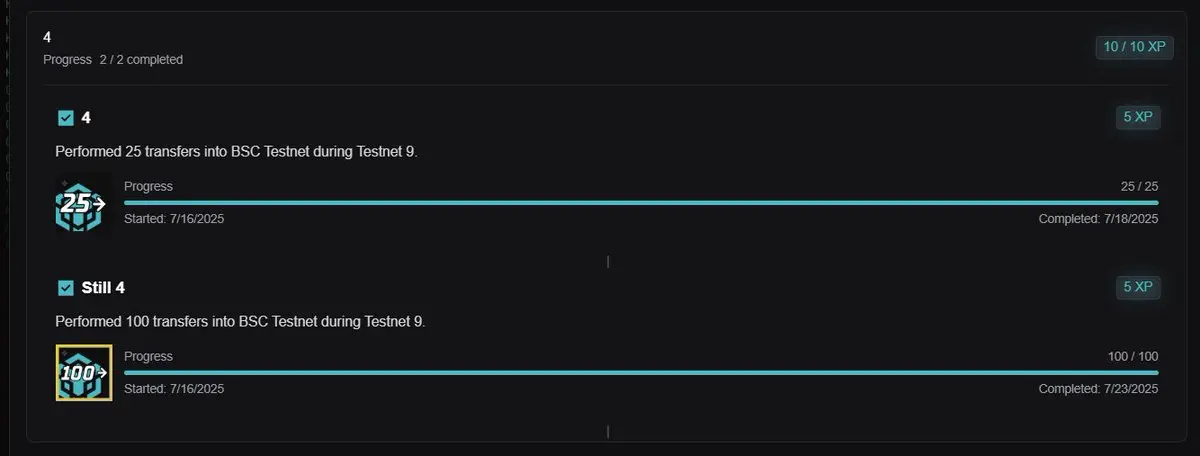Viewport: 1200px width, 456px height.
Task: Click the 5 XP badge for achievement "4"
Action: pyautogui.click(x=1138, y=117)
